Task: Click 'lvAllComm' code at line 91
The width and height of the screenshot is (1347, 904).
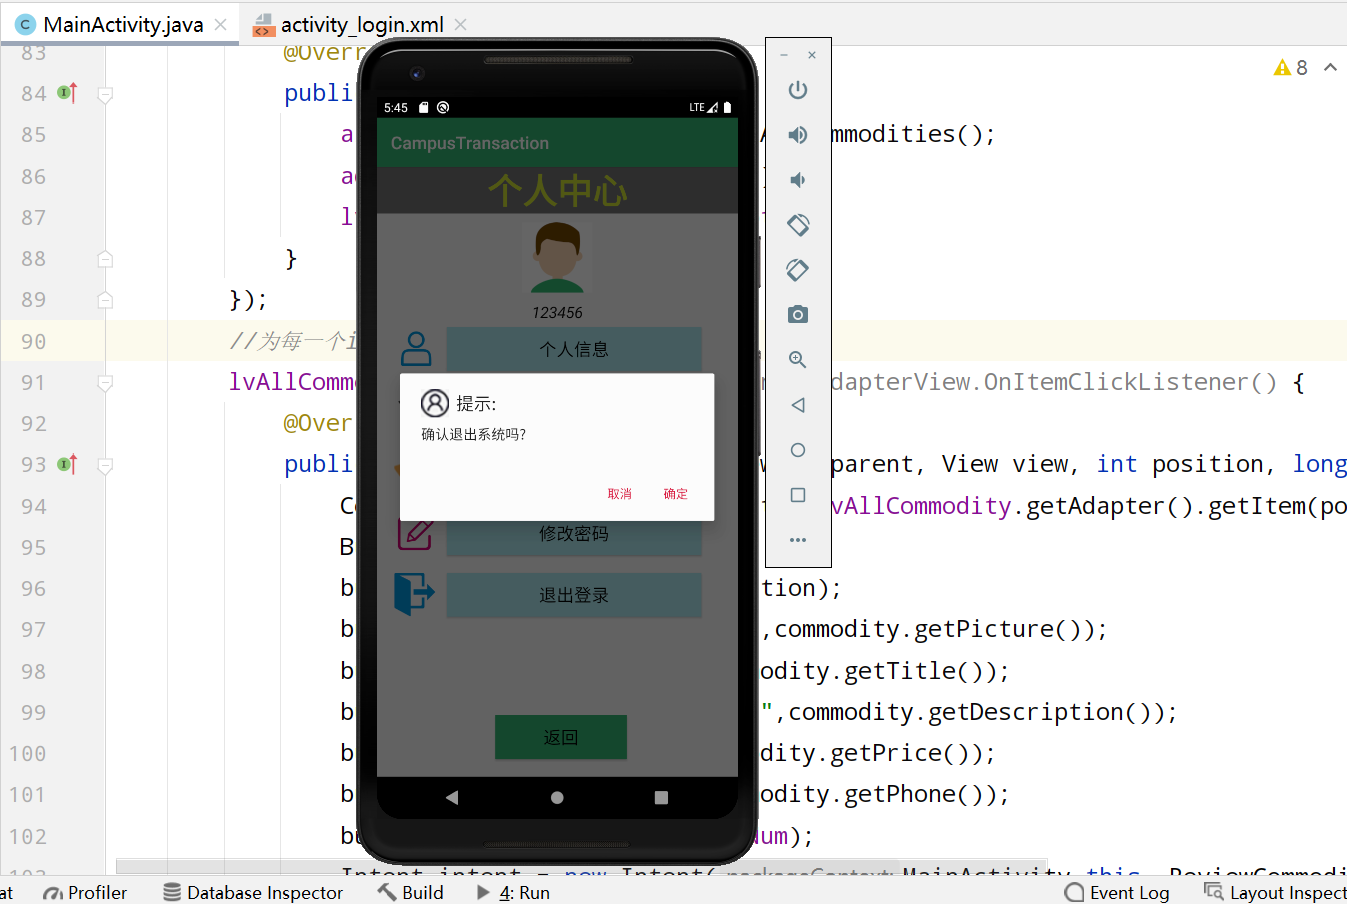Action: [292, 382]
